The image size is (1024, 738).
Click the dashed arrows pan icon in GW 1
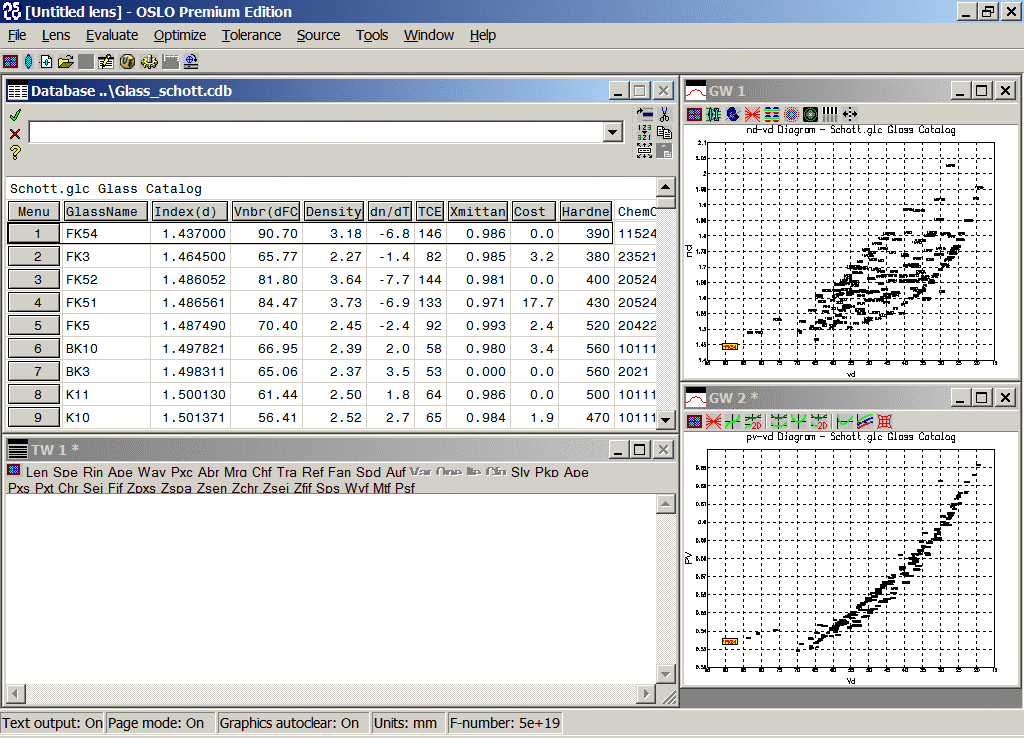click(x=849, y=115)
